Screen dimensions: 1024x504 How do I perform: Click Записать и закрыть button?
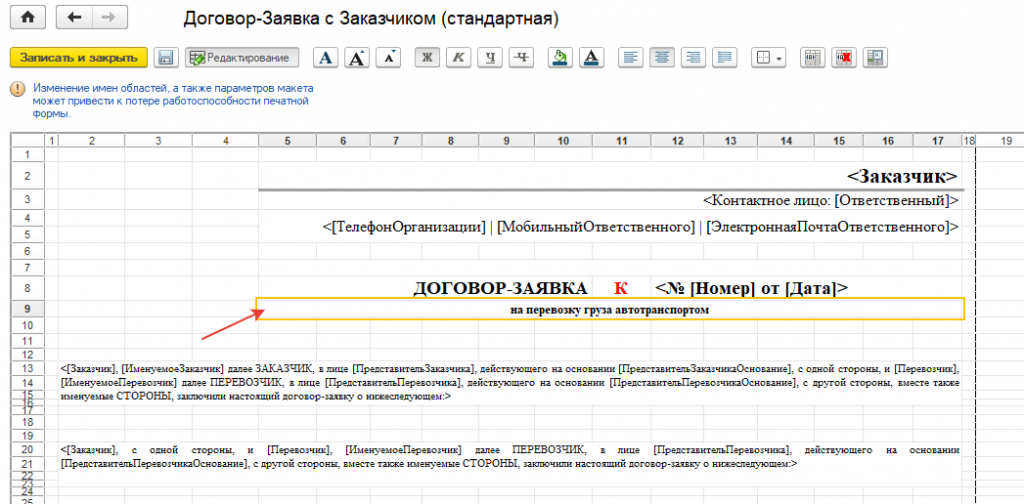(x=78, y=57)
